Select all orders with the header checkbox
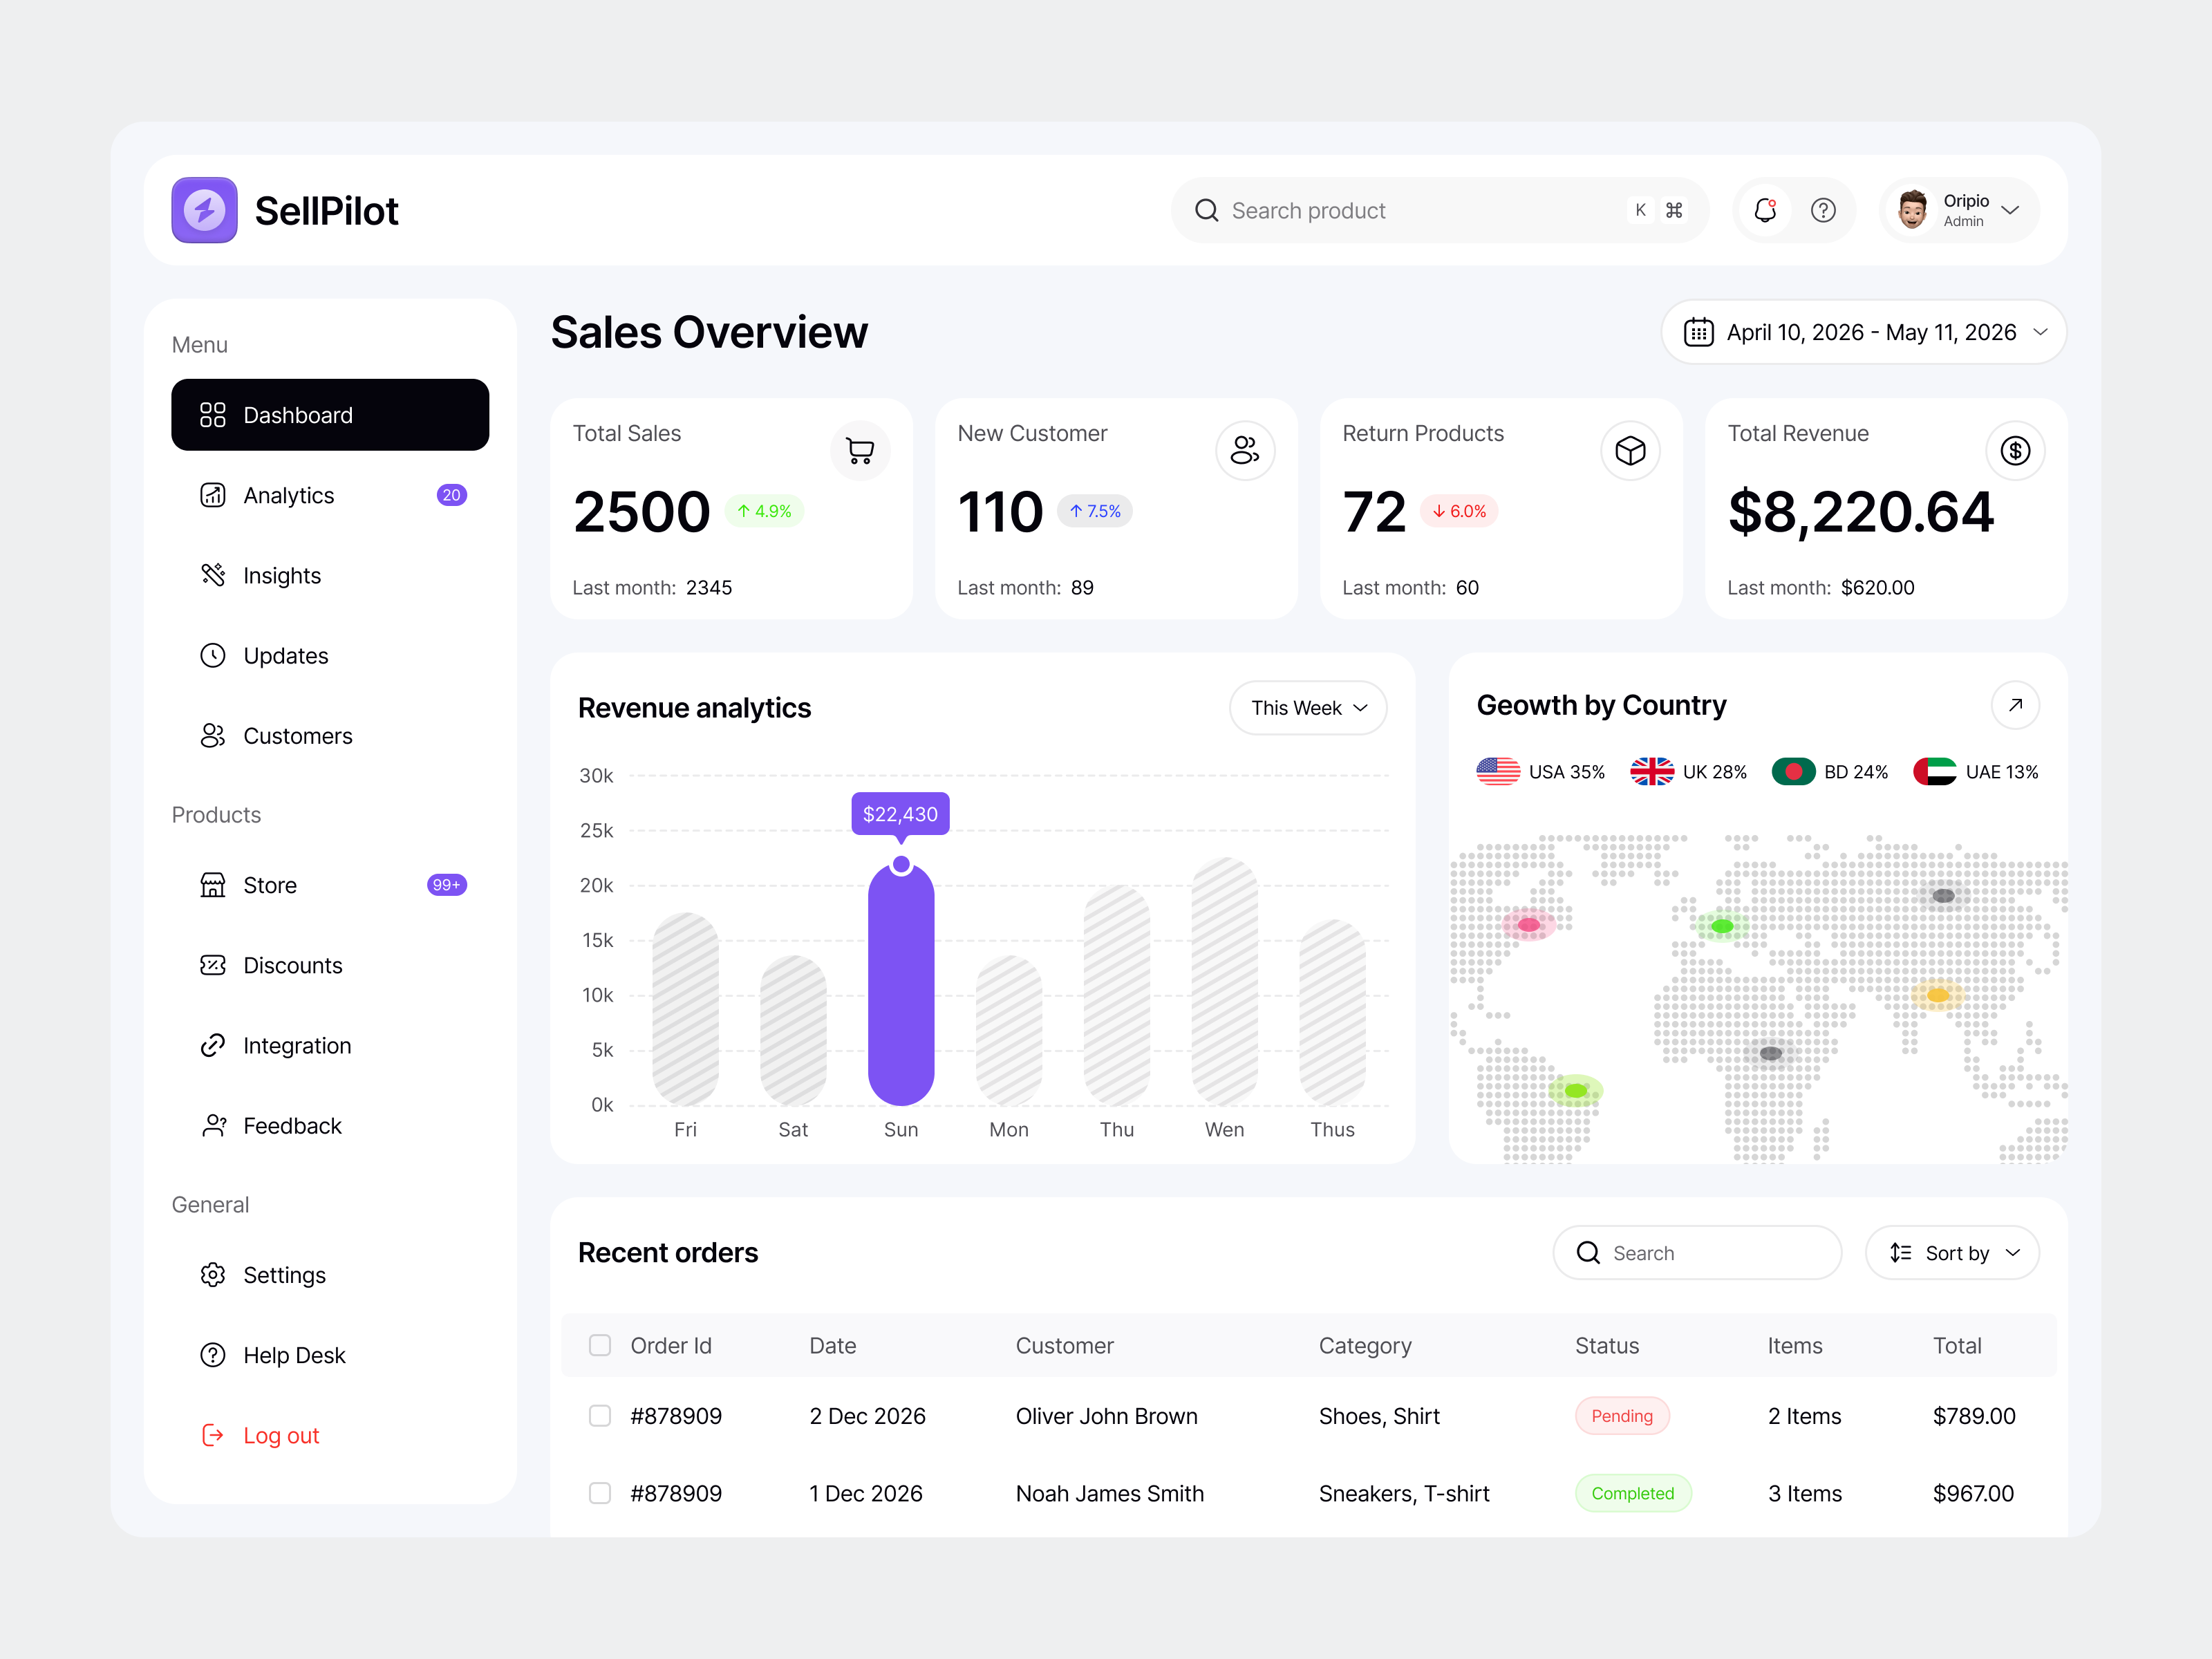 point(600,1345)
